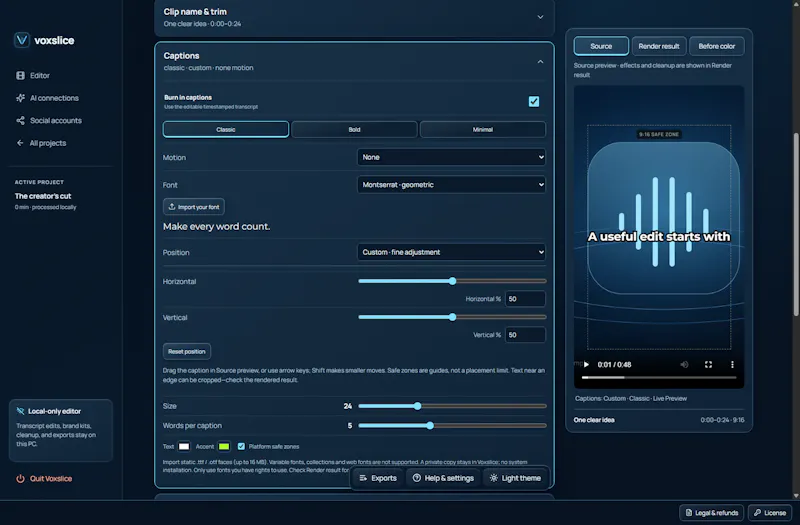Click the 'Make every word count.' sample
The image size is (800, 525).
pyautogui.click(x=216, y=227)
